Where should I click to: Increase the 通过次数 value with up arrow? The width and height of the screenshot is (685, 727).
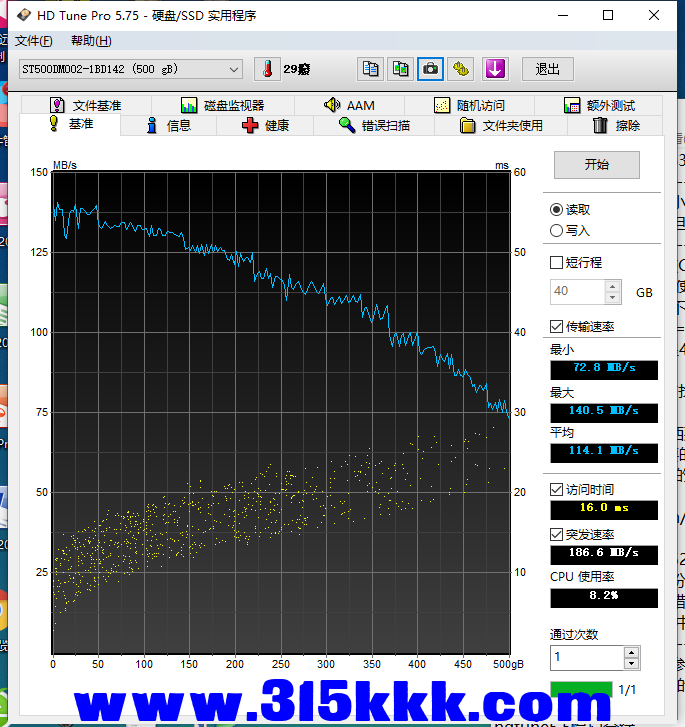pos(631,652)
